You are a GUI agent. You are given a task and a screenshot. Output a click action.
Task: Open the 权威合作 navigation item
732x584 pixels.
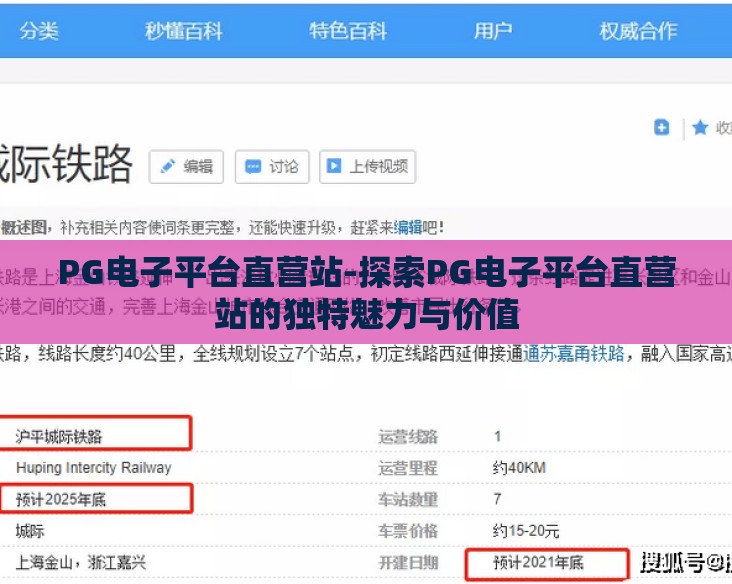[638, 31]
